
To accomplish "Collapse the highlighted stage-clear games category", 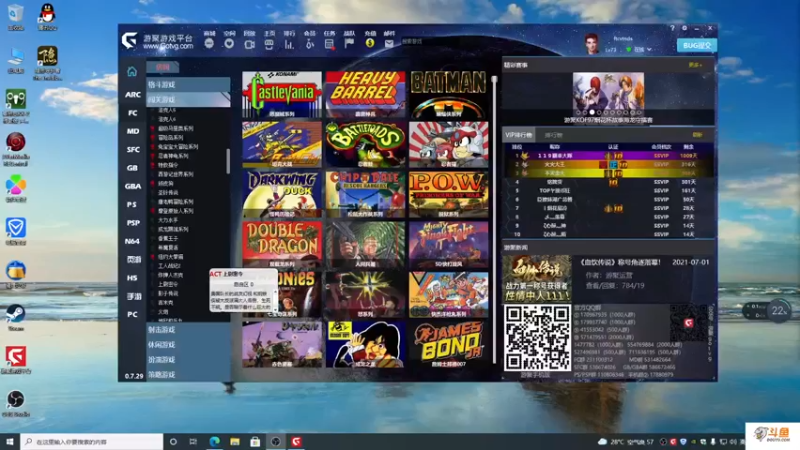I will 188,99.
